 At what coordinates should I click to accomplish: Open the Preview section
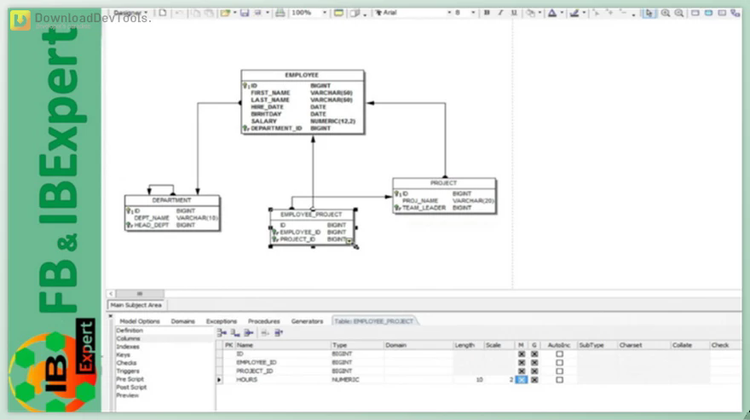(127, 396)
